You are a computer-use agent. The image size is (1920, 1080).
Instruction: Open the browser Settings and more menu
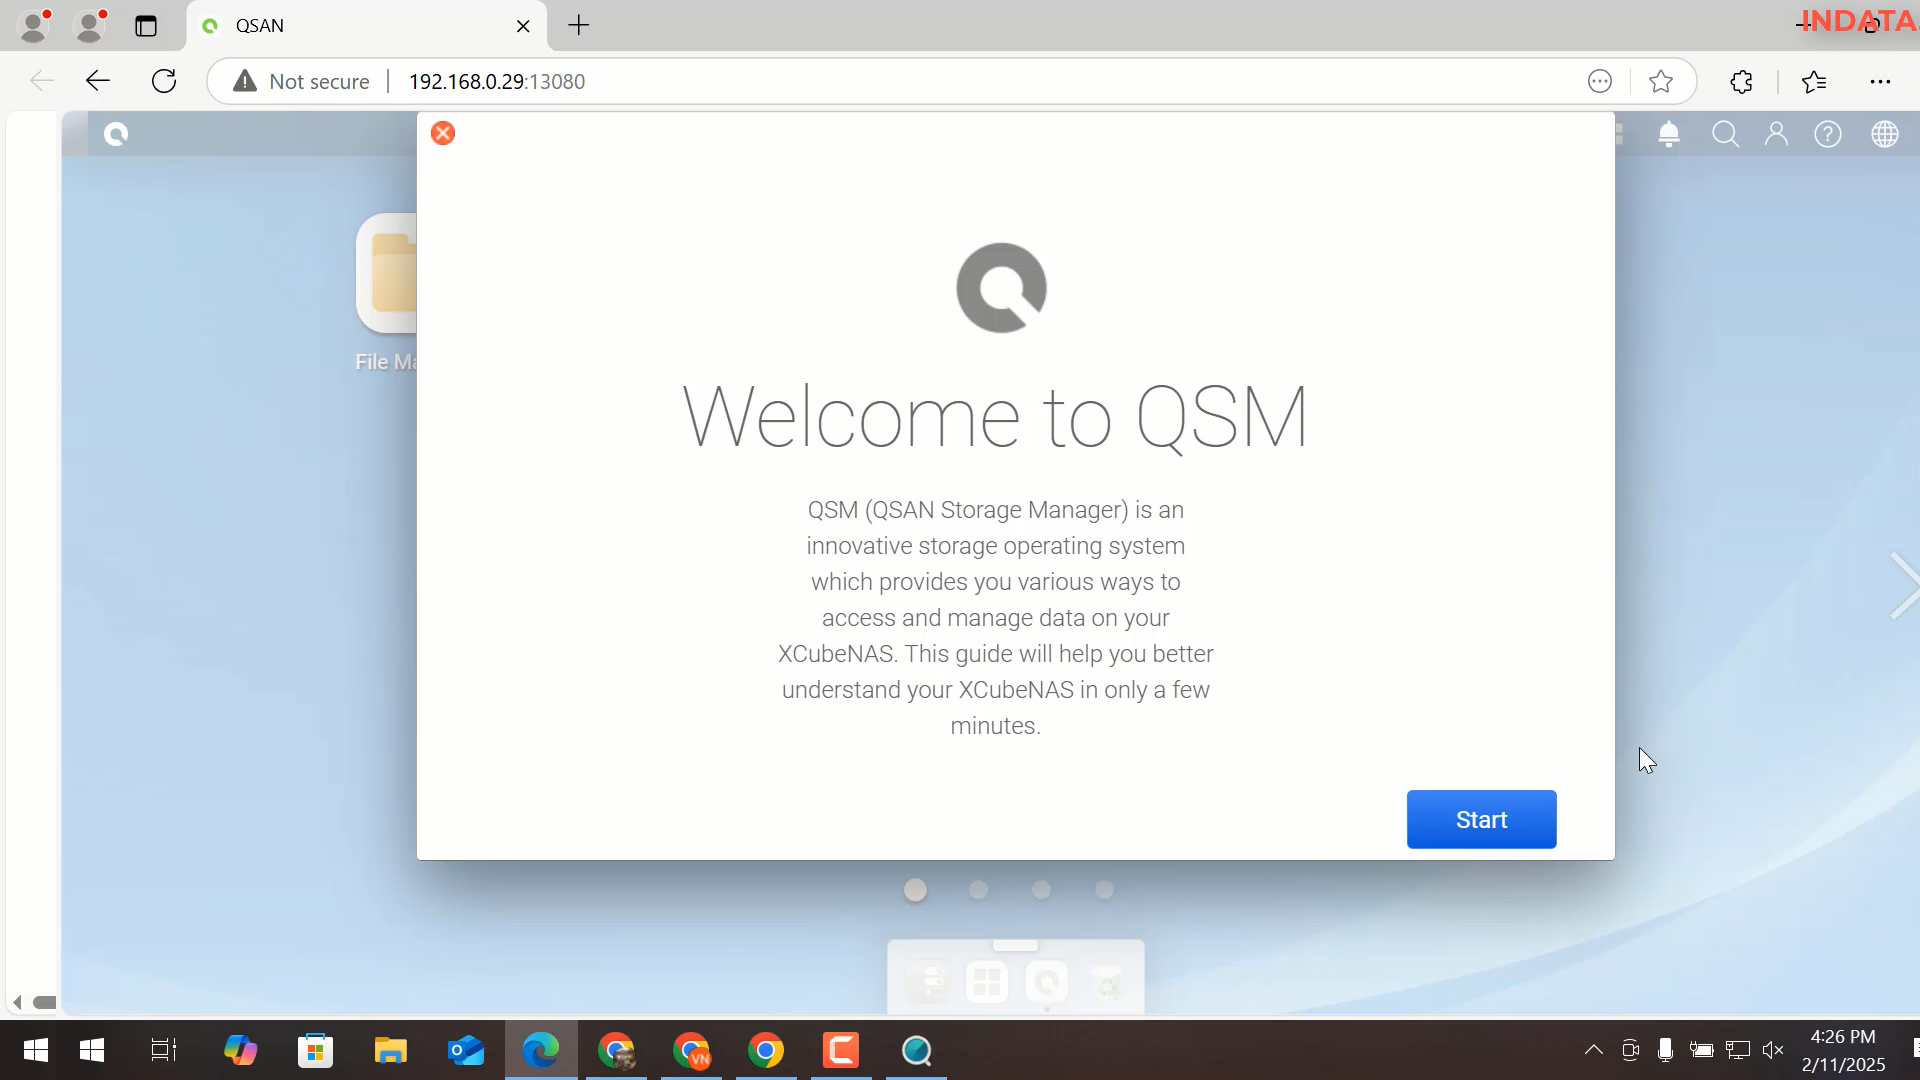[x=1880, y=81]
